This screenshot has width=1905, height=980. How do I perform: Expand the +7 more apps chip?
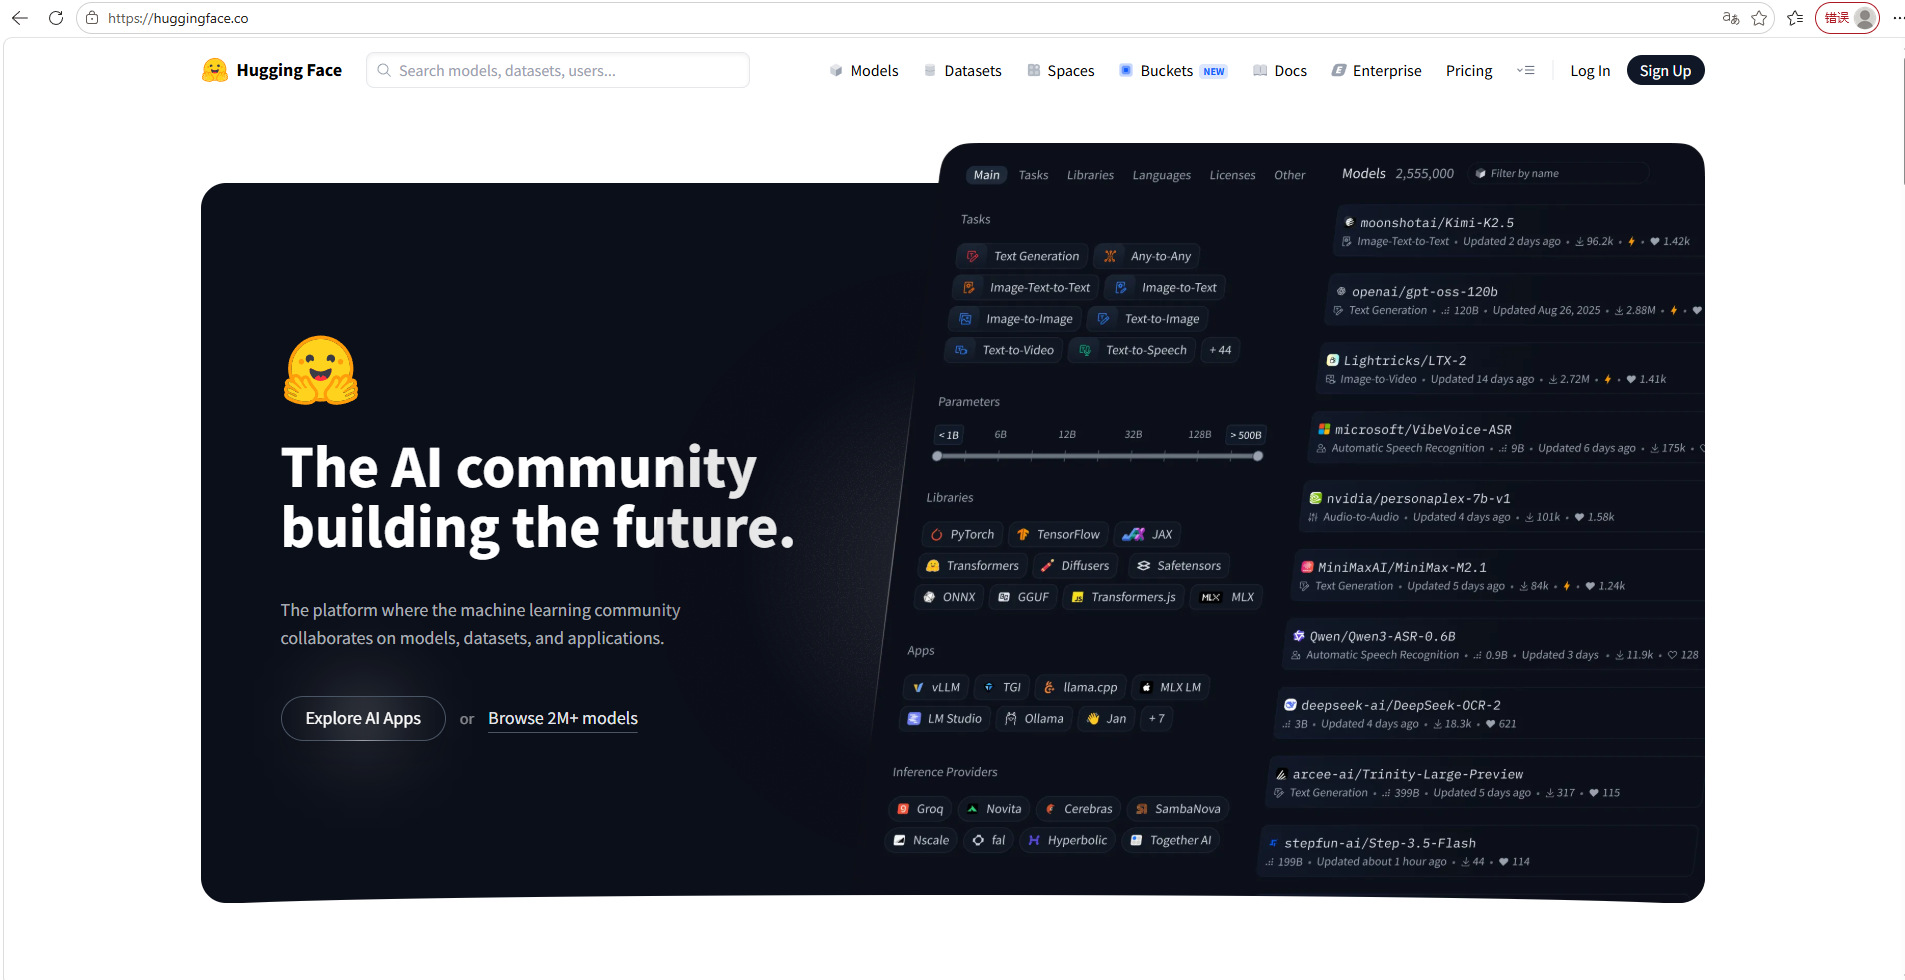[1156, 718]
